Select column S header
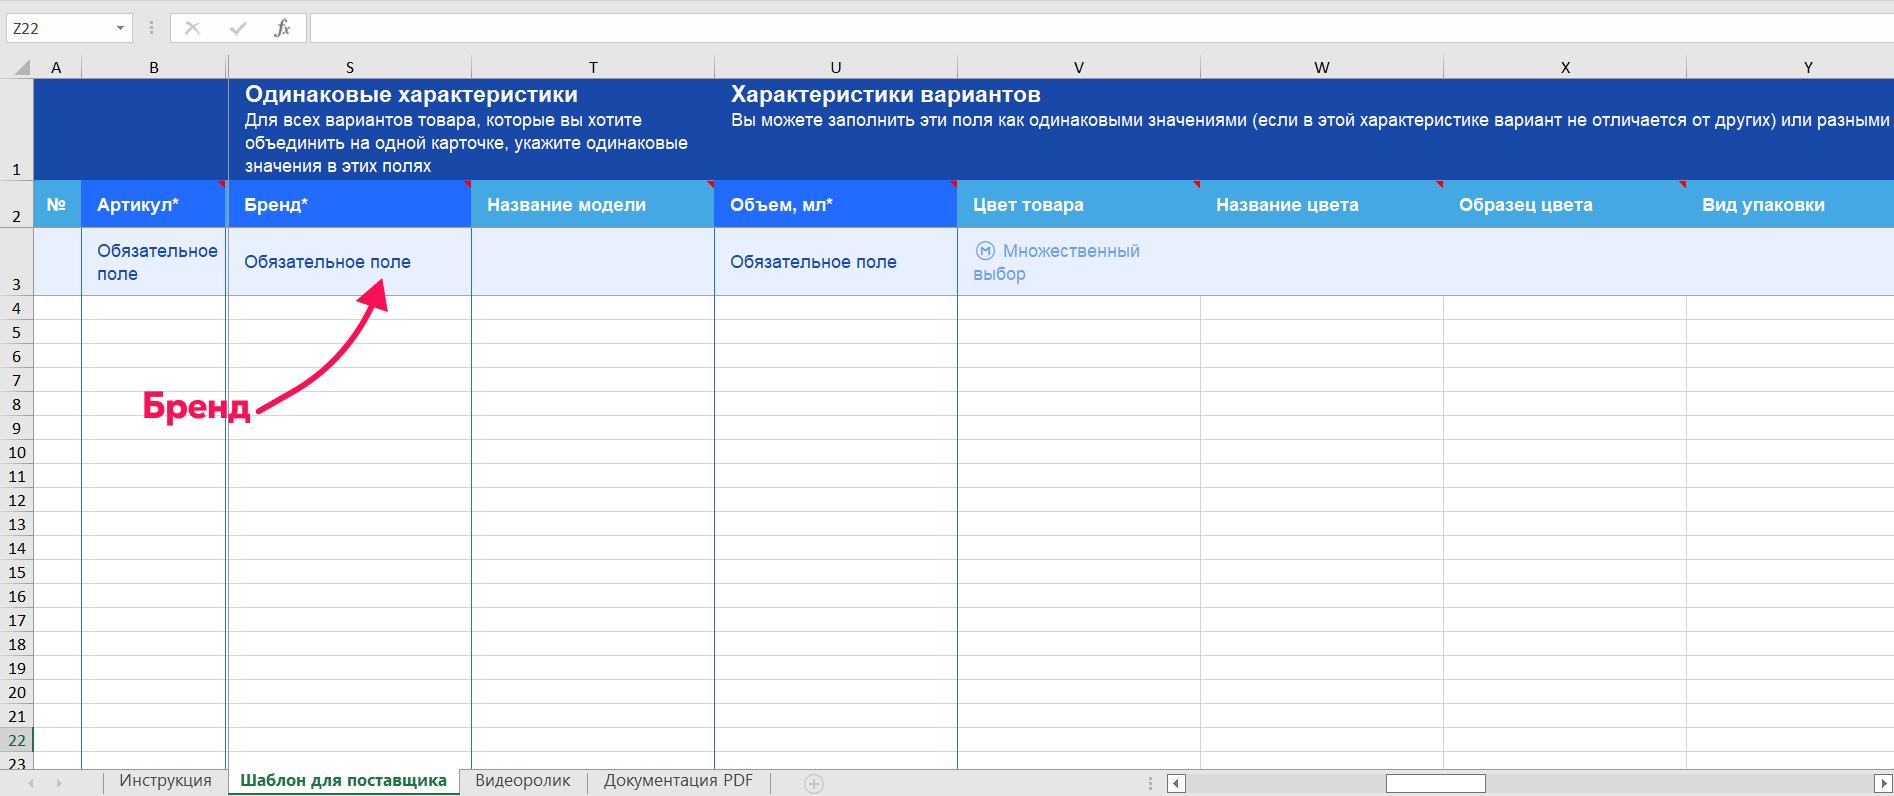The image size is (1894, 796). [x=350, y=68]
